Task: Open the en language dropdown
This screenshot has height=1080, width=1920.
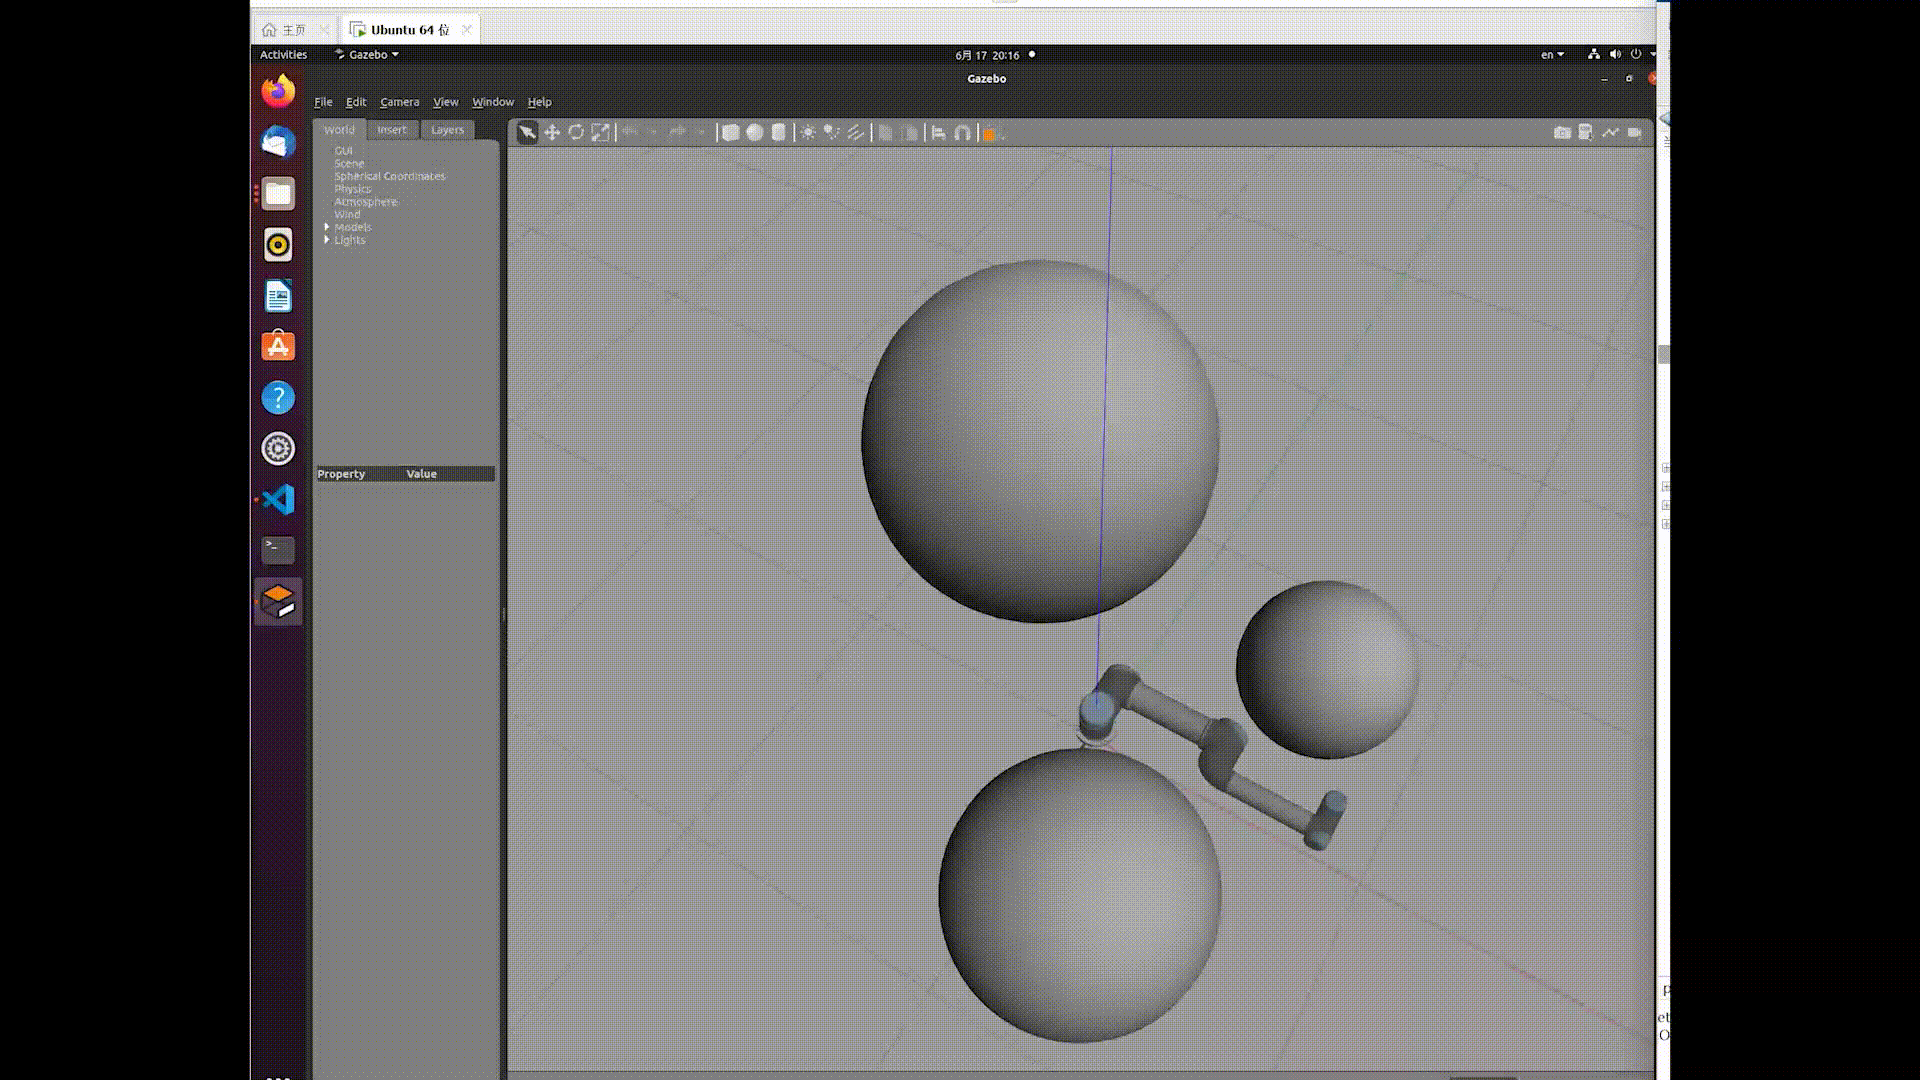Action: tap(1552, 55)
